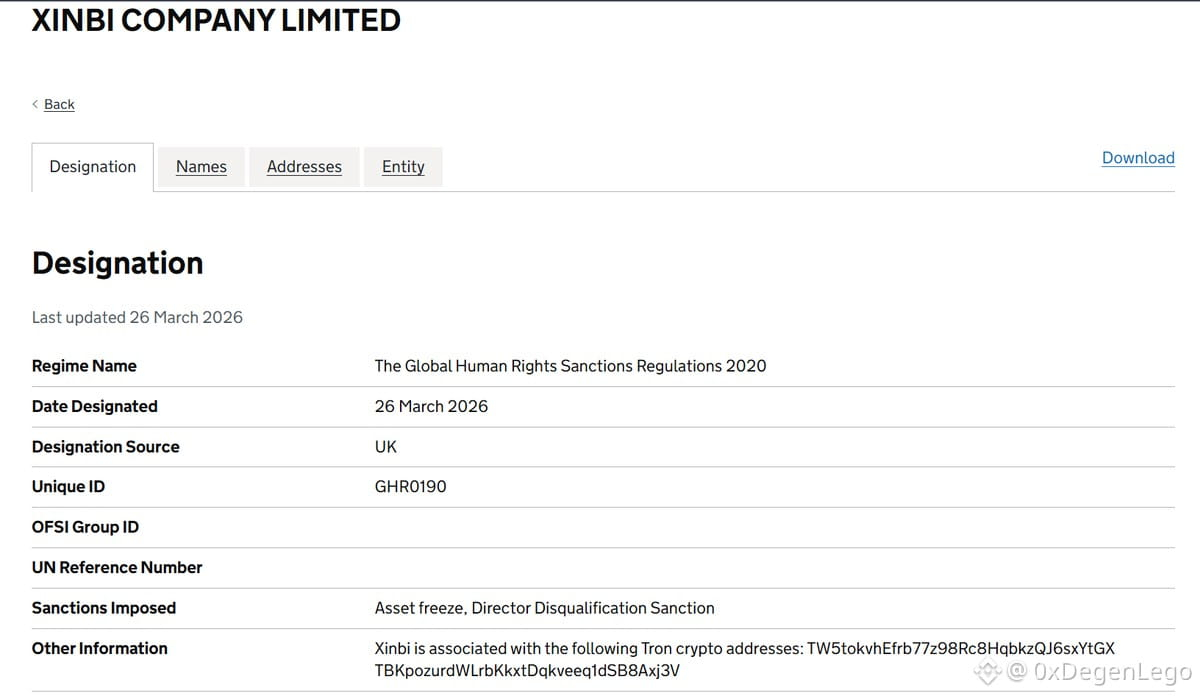The width and height of the screenshot is (1200, 696).
Task: Click the Regime Name row label
Action: (84, 366)
